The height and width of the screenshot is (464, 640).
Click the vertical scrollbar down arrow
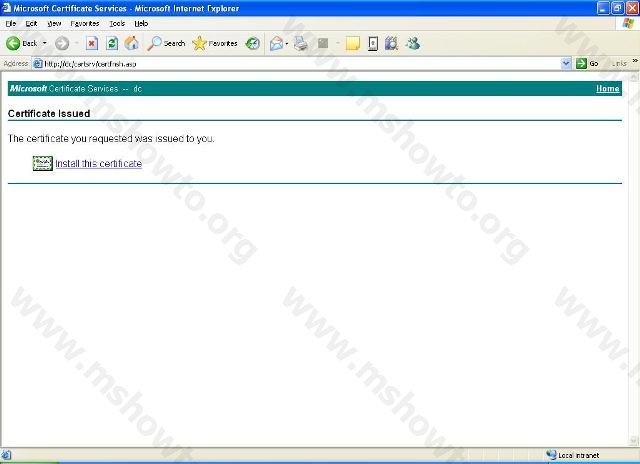coord(634,441)
